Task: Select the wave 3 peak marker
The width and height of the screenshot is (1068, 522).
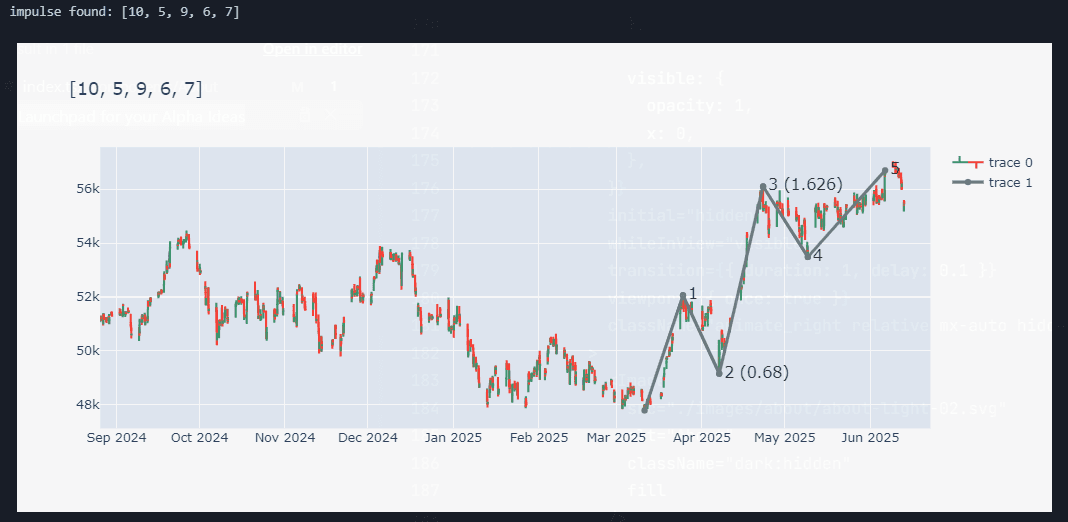Action: (x=763, y=186)
